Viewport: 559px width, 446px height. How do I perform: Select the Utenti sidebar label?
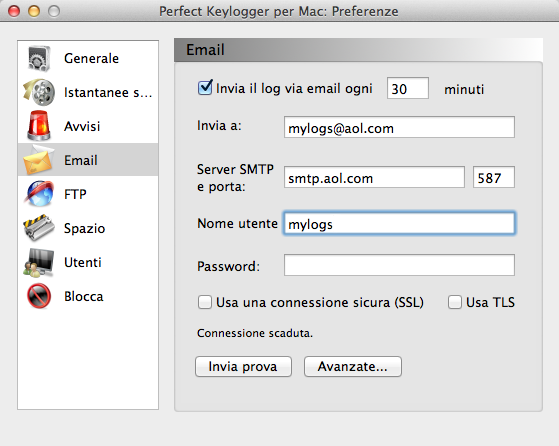click(x=83, y=262)
